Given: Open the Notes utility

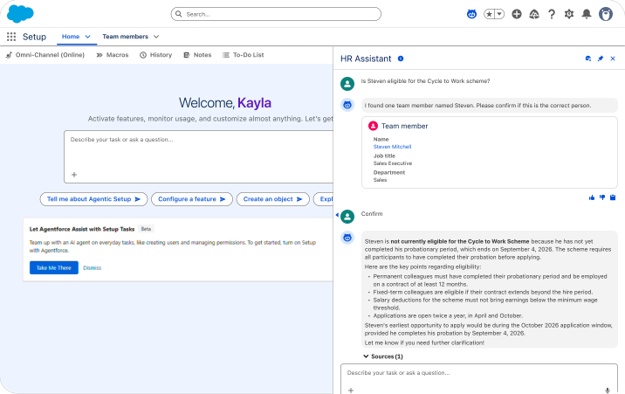Looking at the screenshot, I should click(x=197, y=55).
